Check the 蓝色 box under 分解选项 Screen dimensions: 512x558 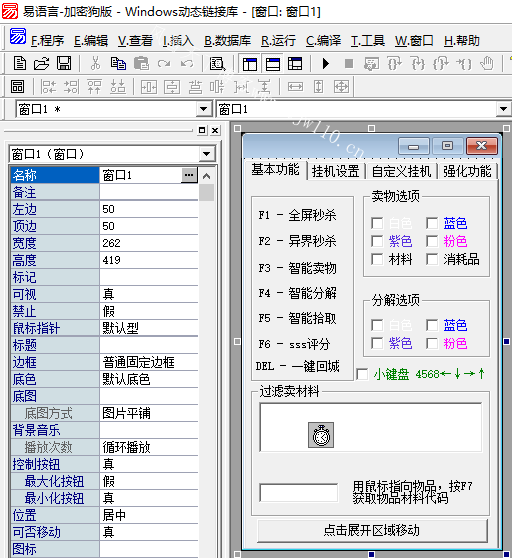click(x=432, y=325)
